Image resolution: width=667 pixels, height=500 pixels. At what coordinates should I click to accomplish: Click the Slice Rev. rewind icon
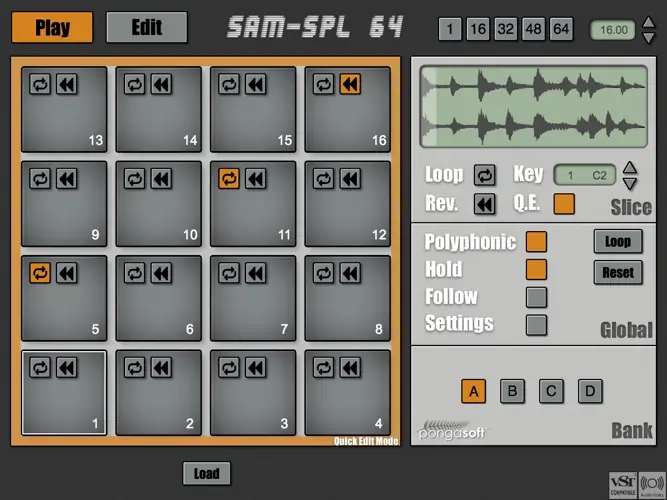485,204
